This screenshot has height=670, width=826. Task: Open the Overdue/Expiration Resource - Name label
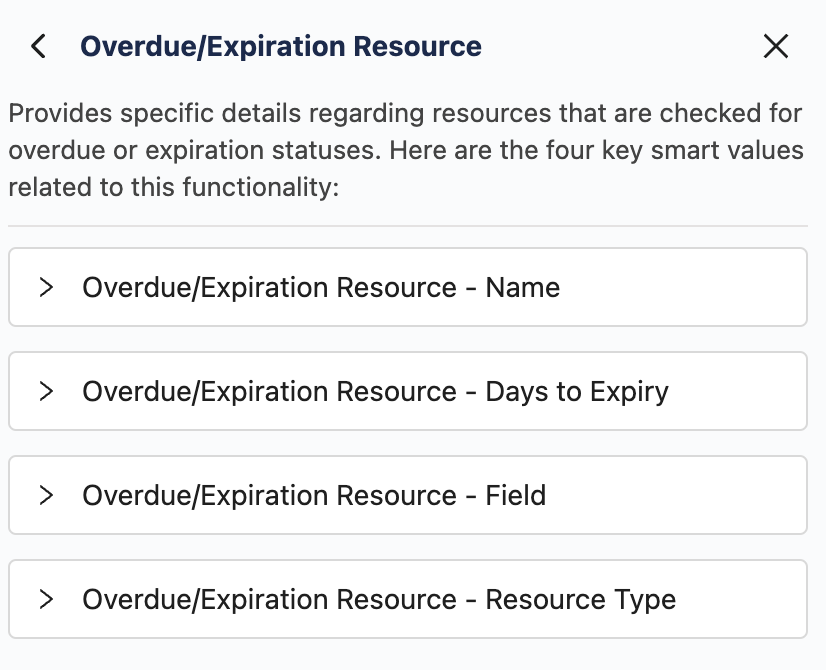pyautogui.click(x=320, y=288)
